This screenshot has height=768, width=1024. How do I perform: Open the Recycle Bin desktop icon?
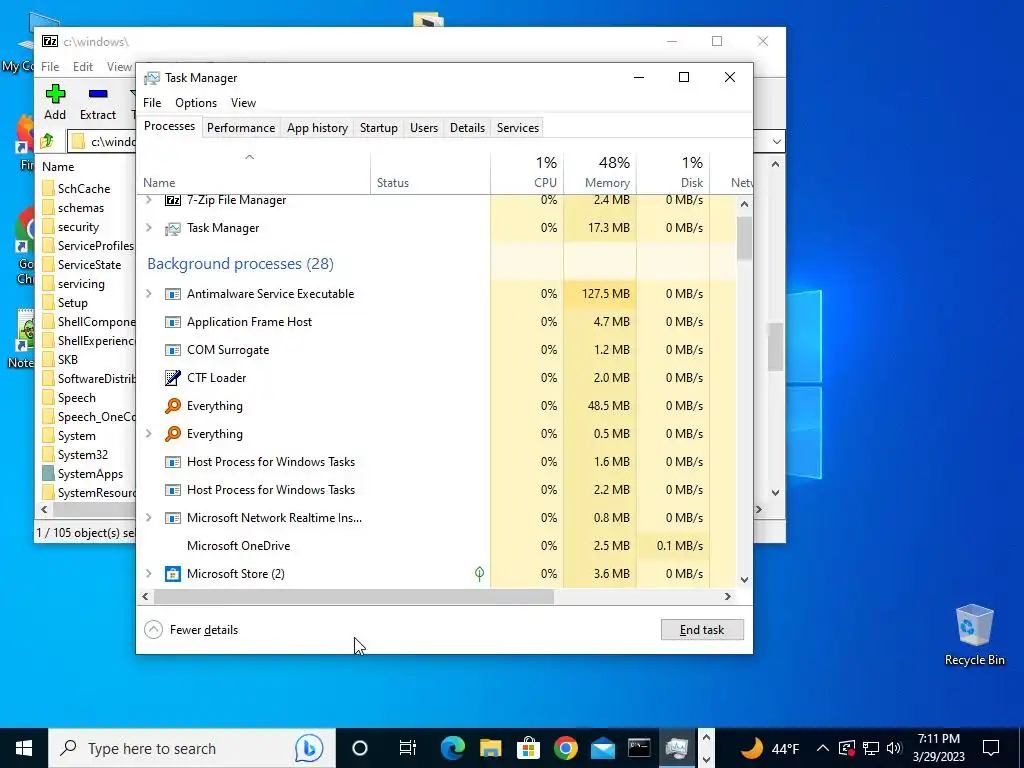[974, 635]
